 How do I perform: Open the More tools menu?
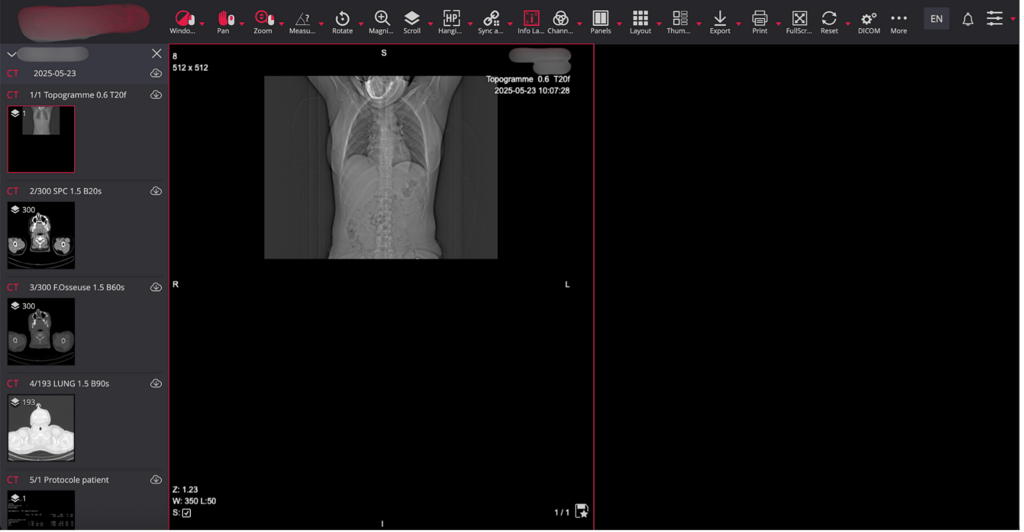pos(899,18)
